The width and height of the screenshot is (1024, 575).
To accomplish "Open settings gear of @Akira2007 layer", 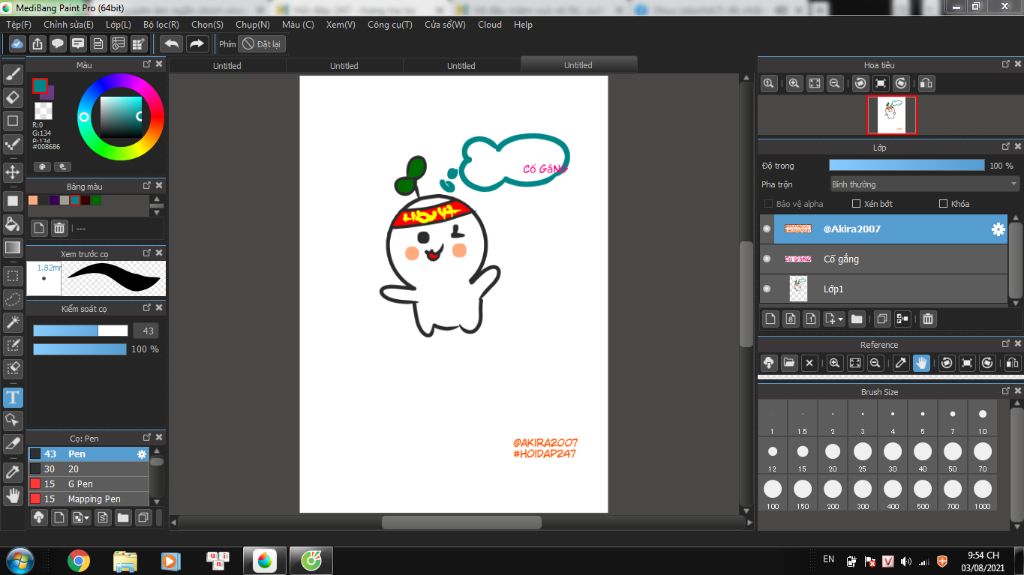I will point(998,229).
